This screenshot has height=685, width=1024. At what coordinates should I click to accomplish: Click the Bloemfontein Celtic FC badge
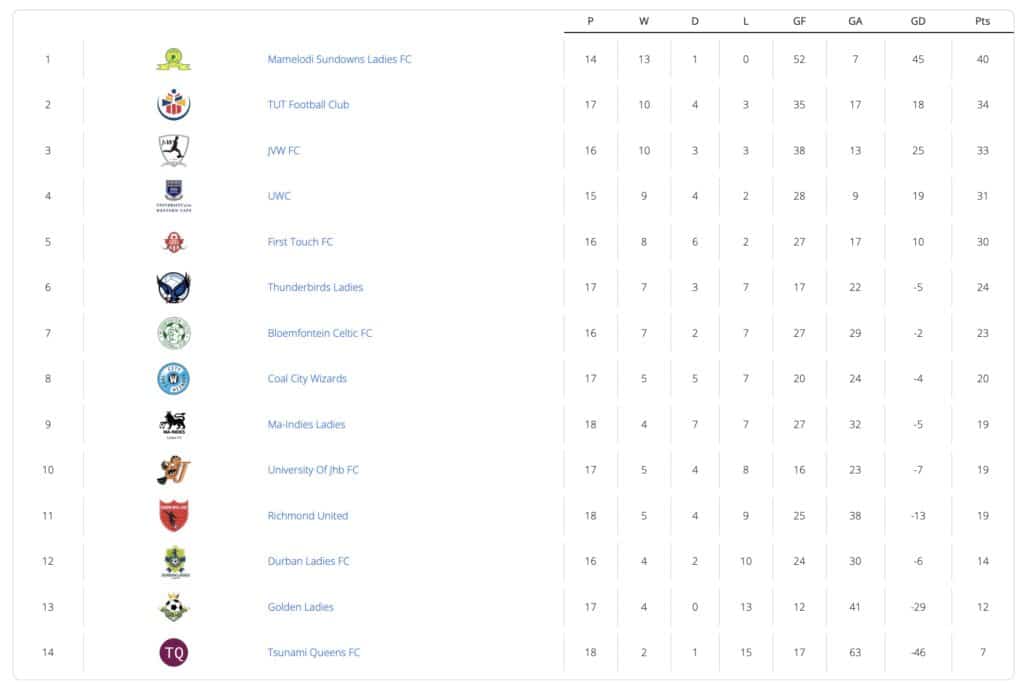pos(173,333)
